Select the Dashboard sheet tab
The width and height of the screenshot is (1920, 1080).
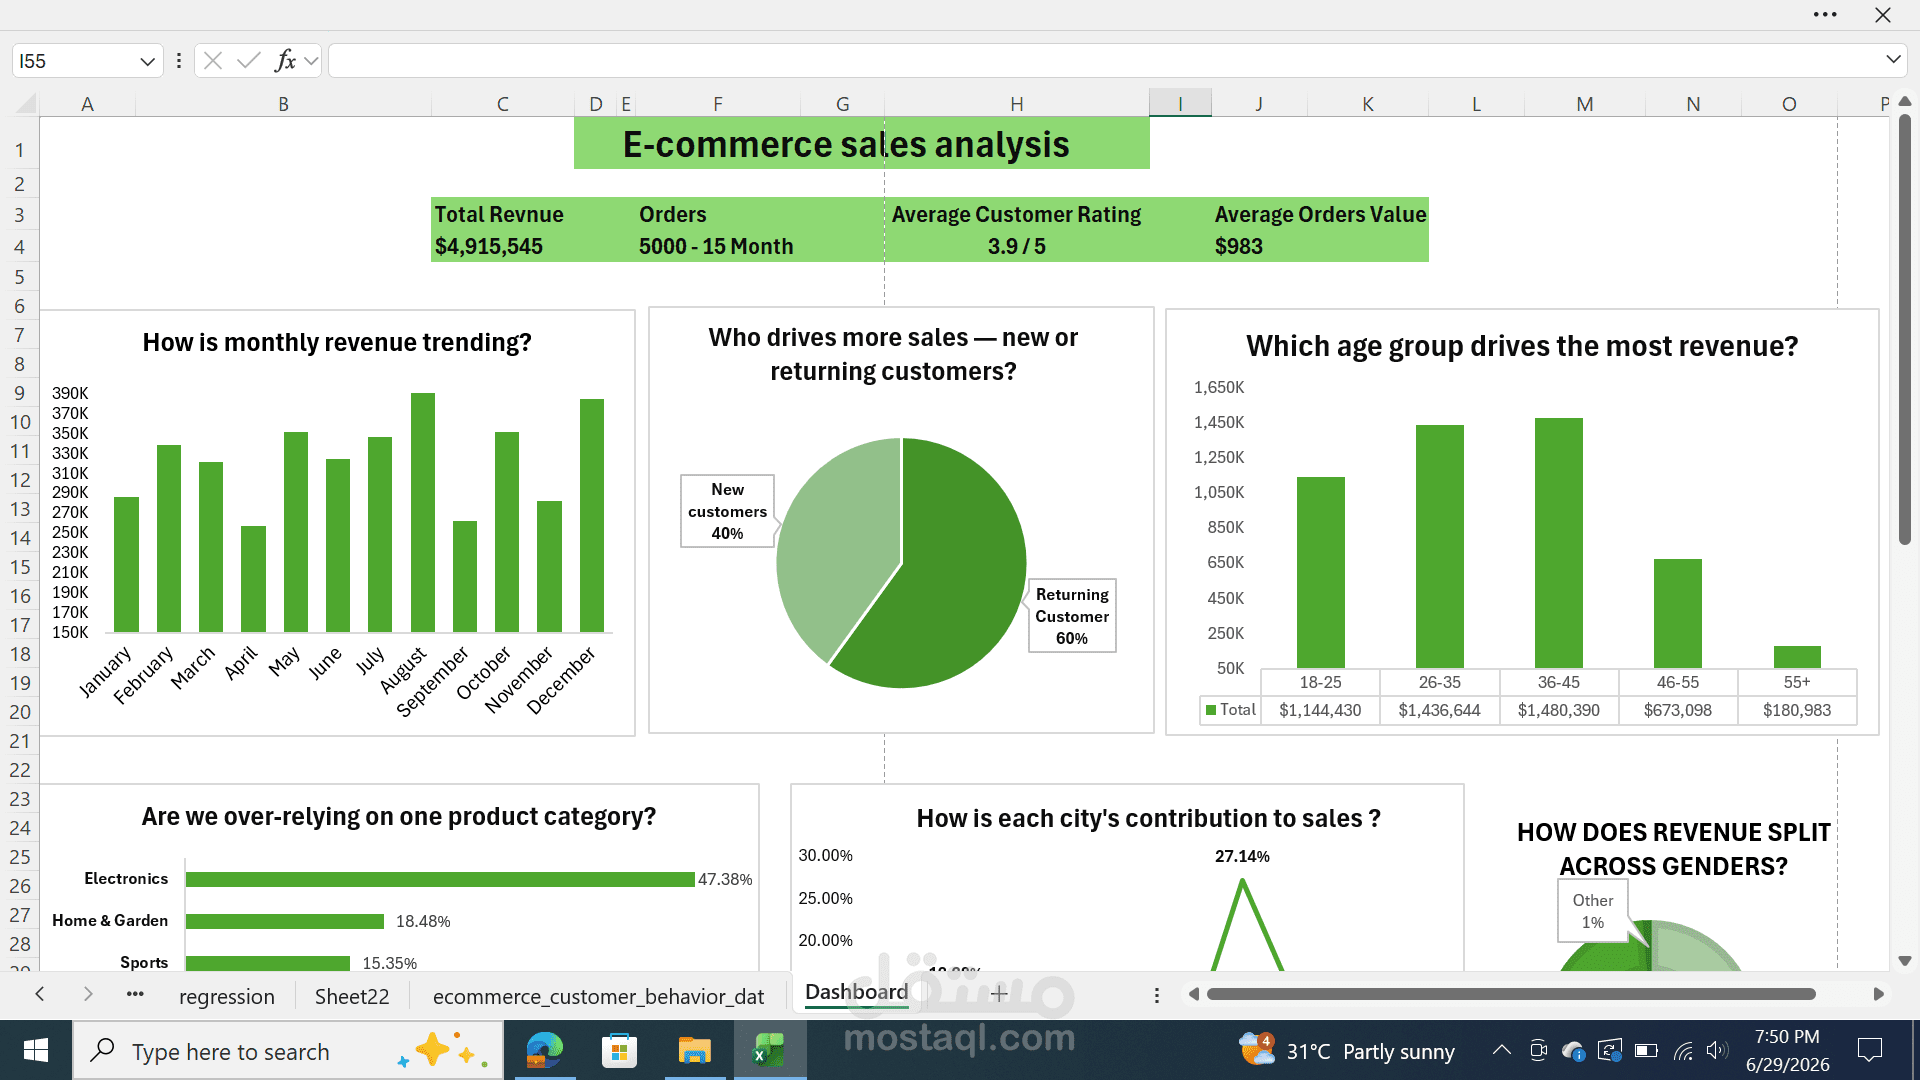pos(857,992)
